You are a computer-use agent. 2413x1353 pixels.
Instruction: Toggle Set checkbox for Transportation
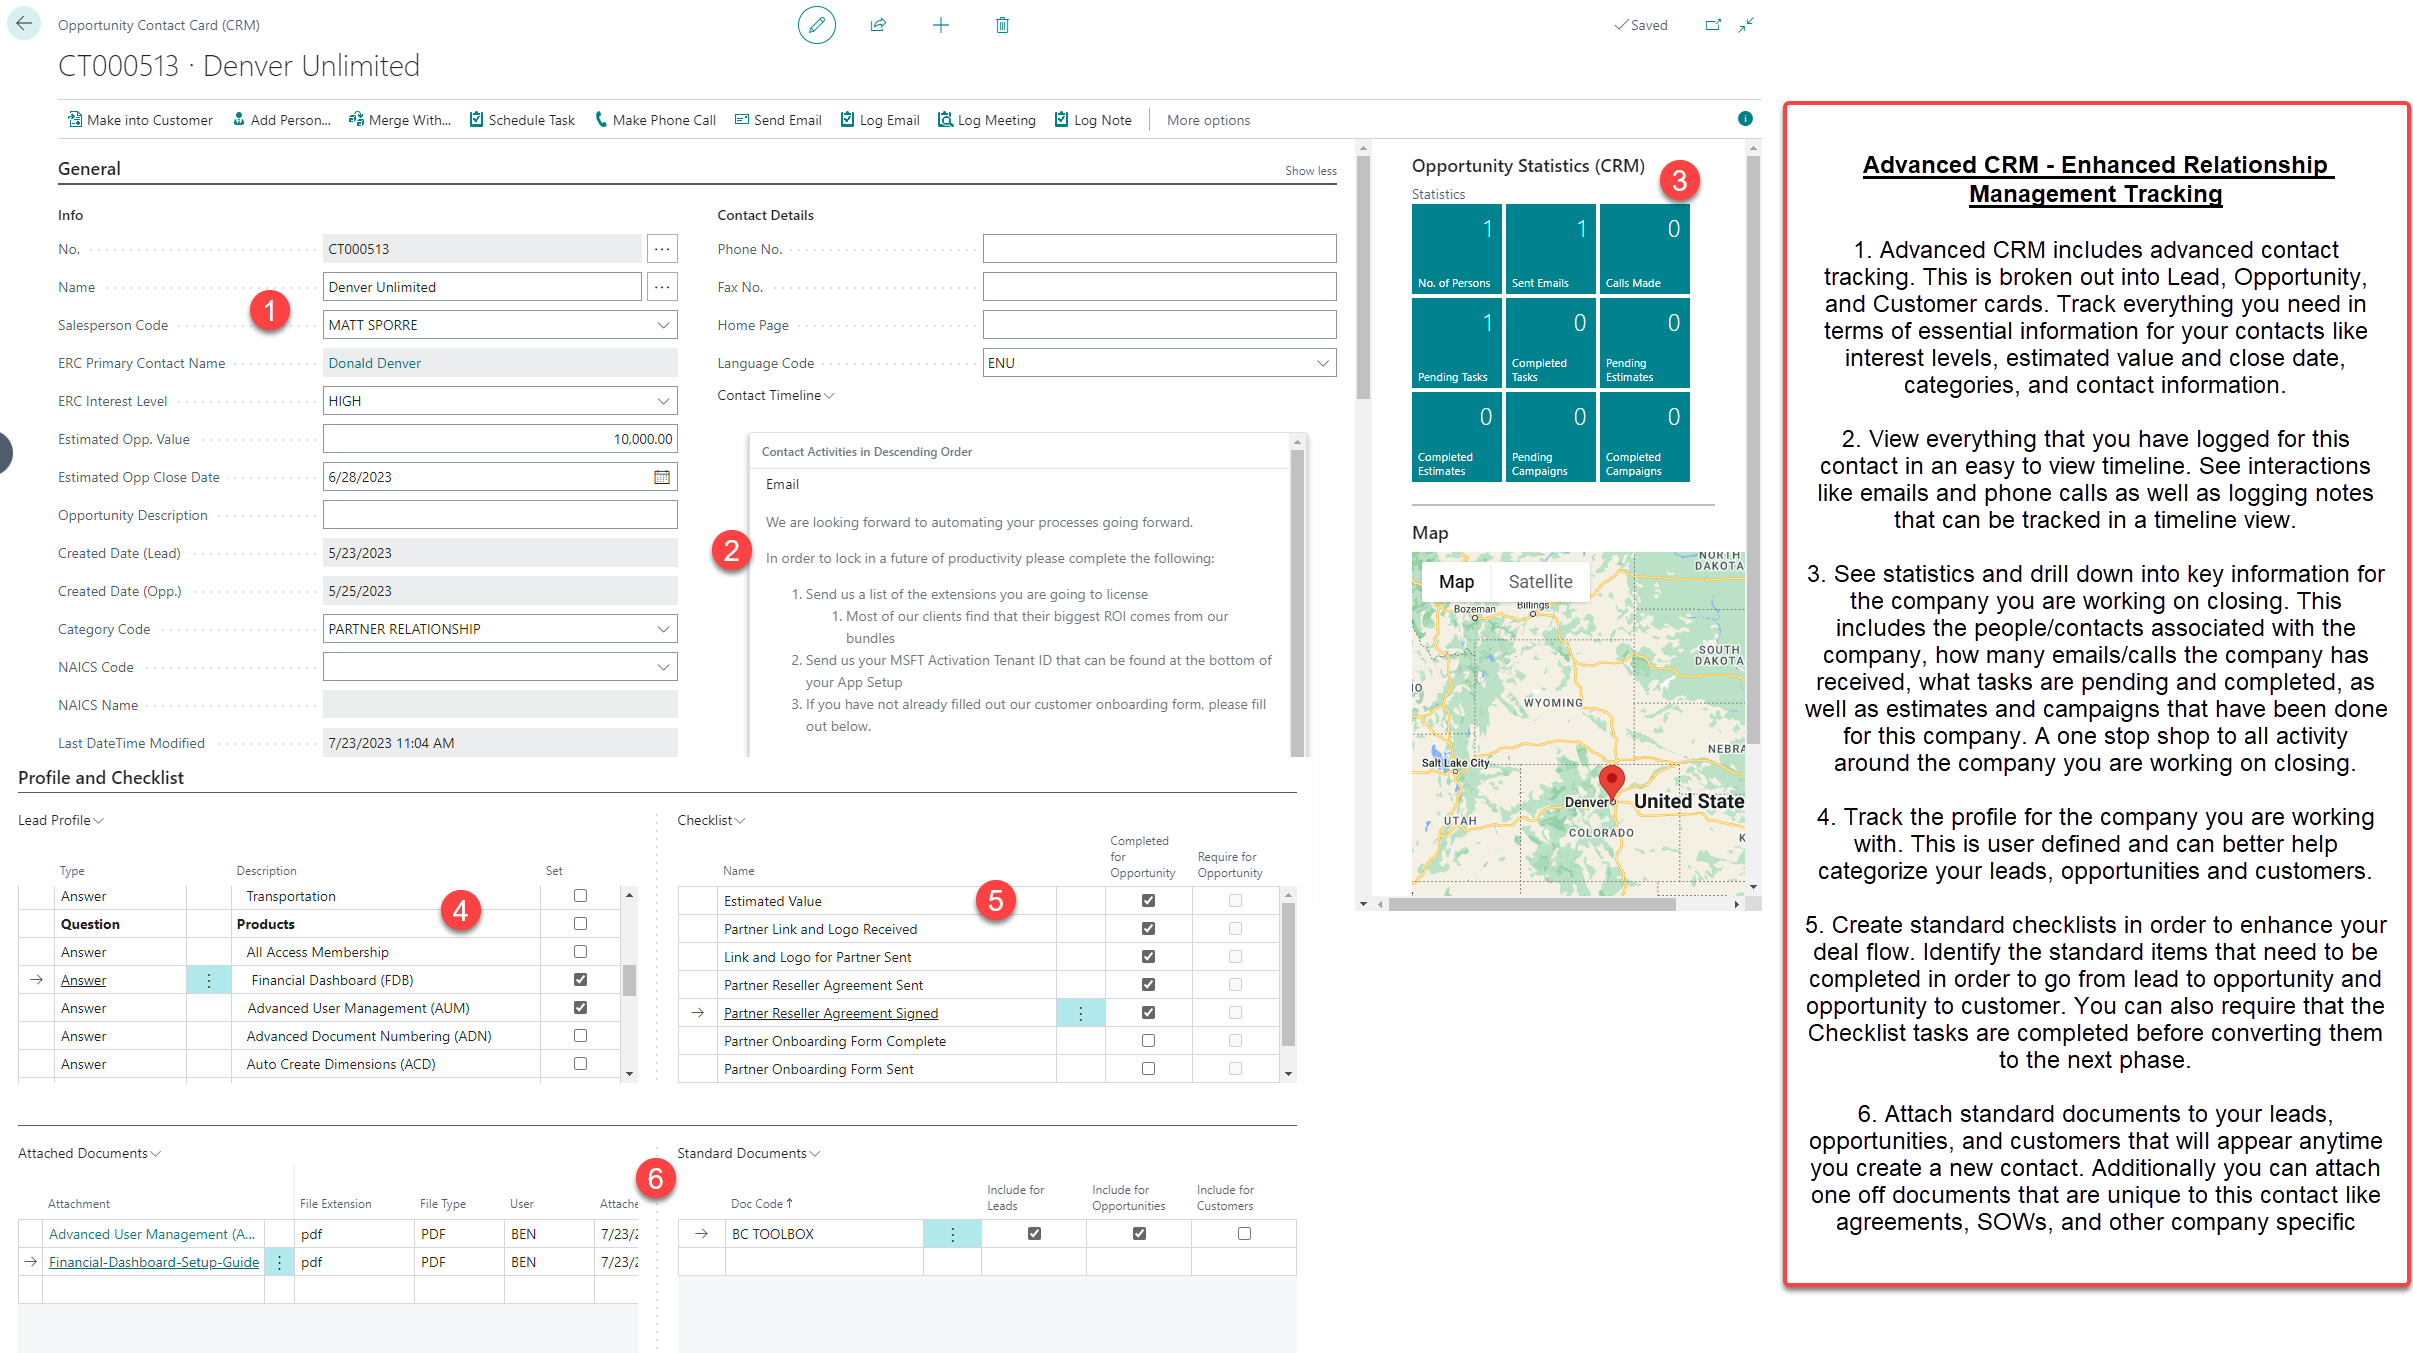580,896
